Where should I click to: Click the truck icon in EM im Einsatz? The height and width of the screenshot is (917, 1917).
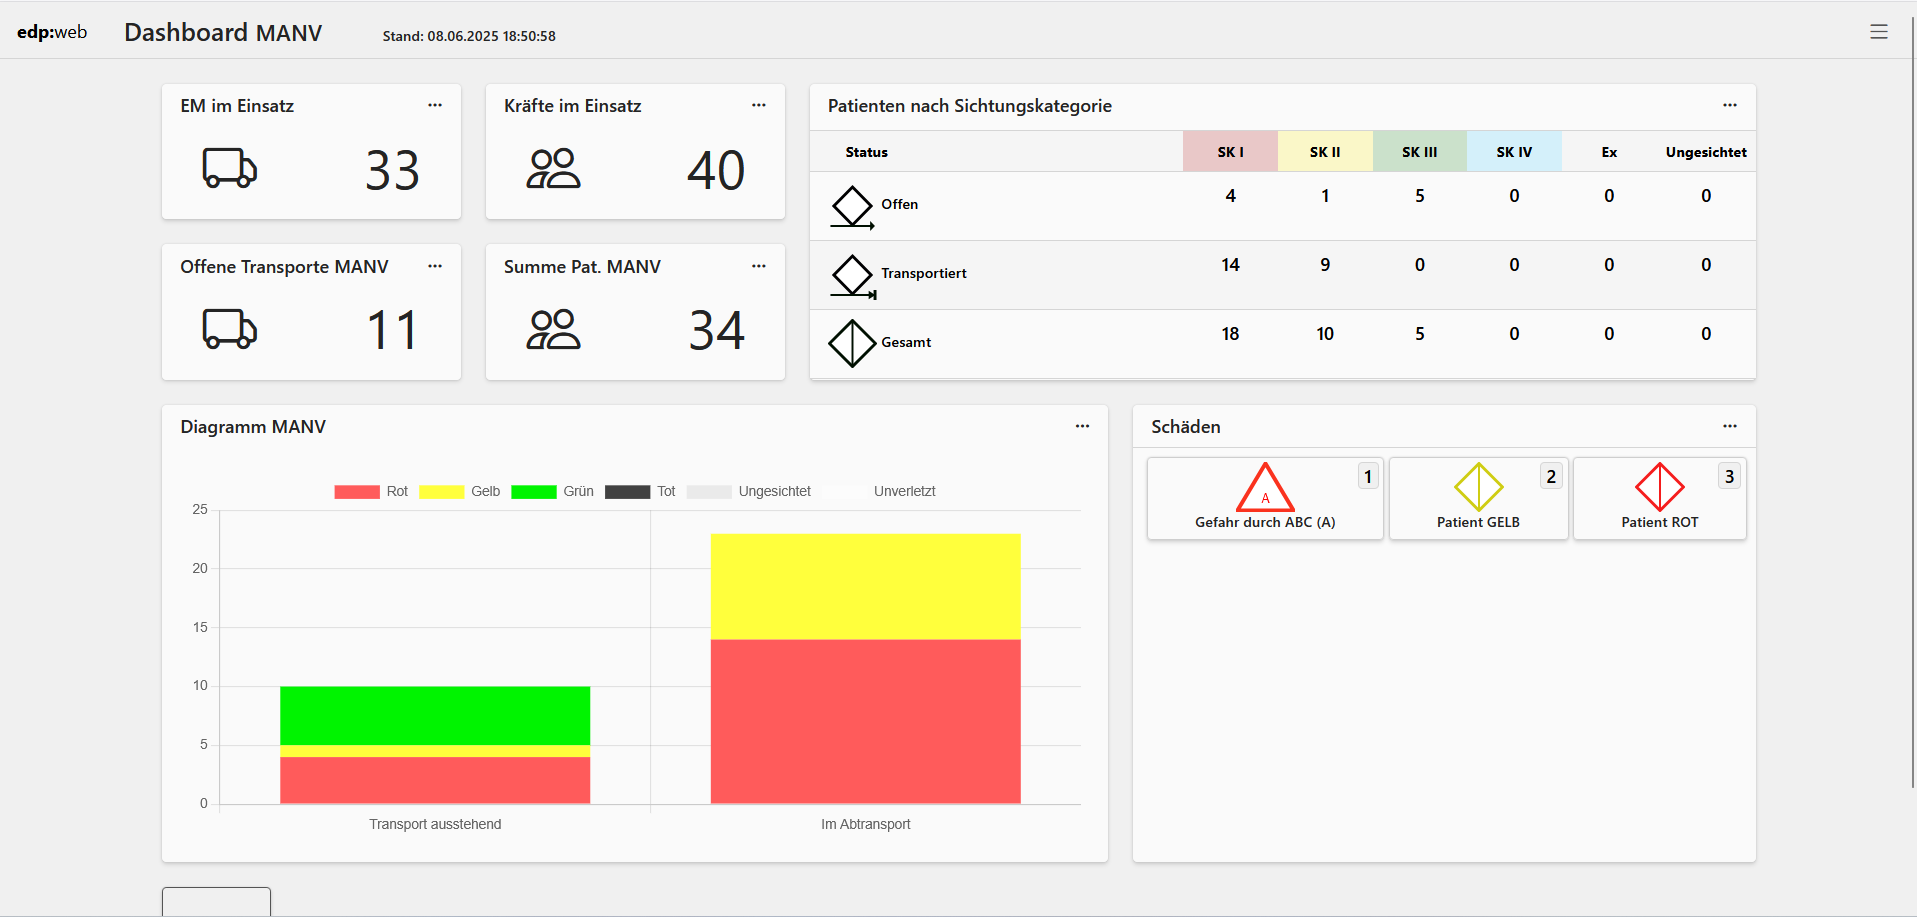click(x=229, y=168)
